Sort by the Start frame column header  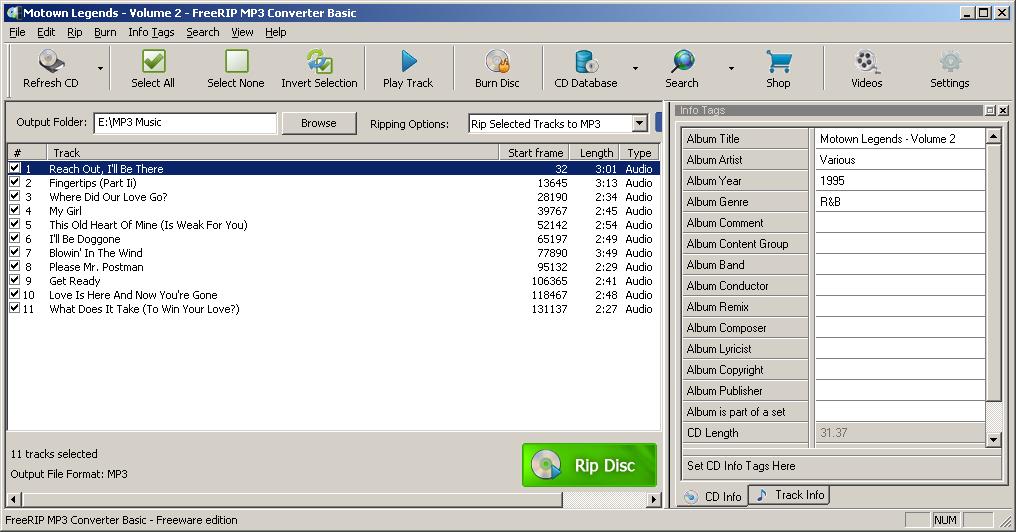pyautogui.click(x=535, y=153)
